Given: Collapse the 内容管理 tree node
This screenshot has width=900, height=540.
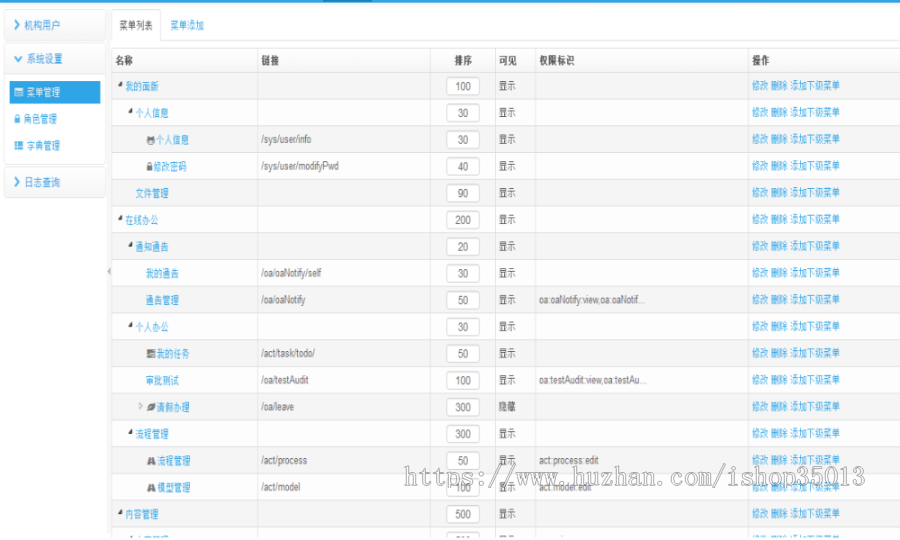Looking at the screenshot, I should click(121, 512).
